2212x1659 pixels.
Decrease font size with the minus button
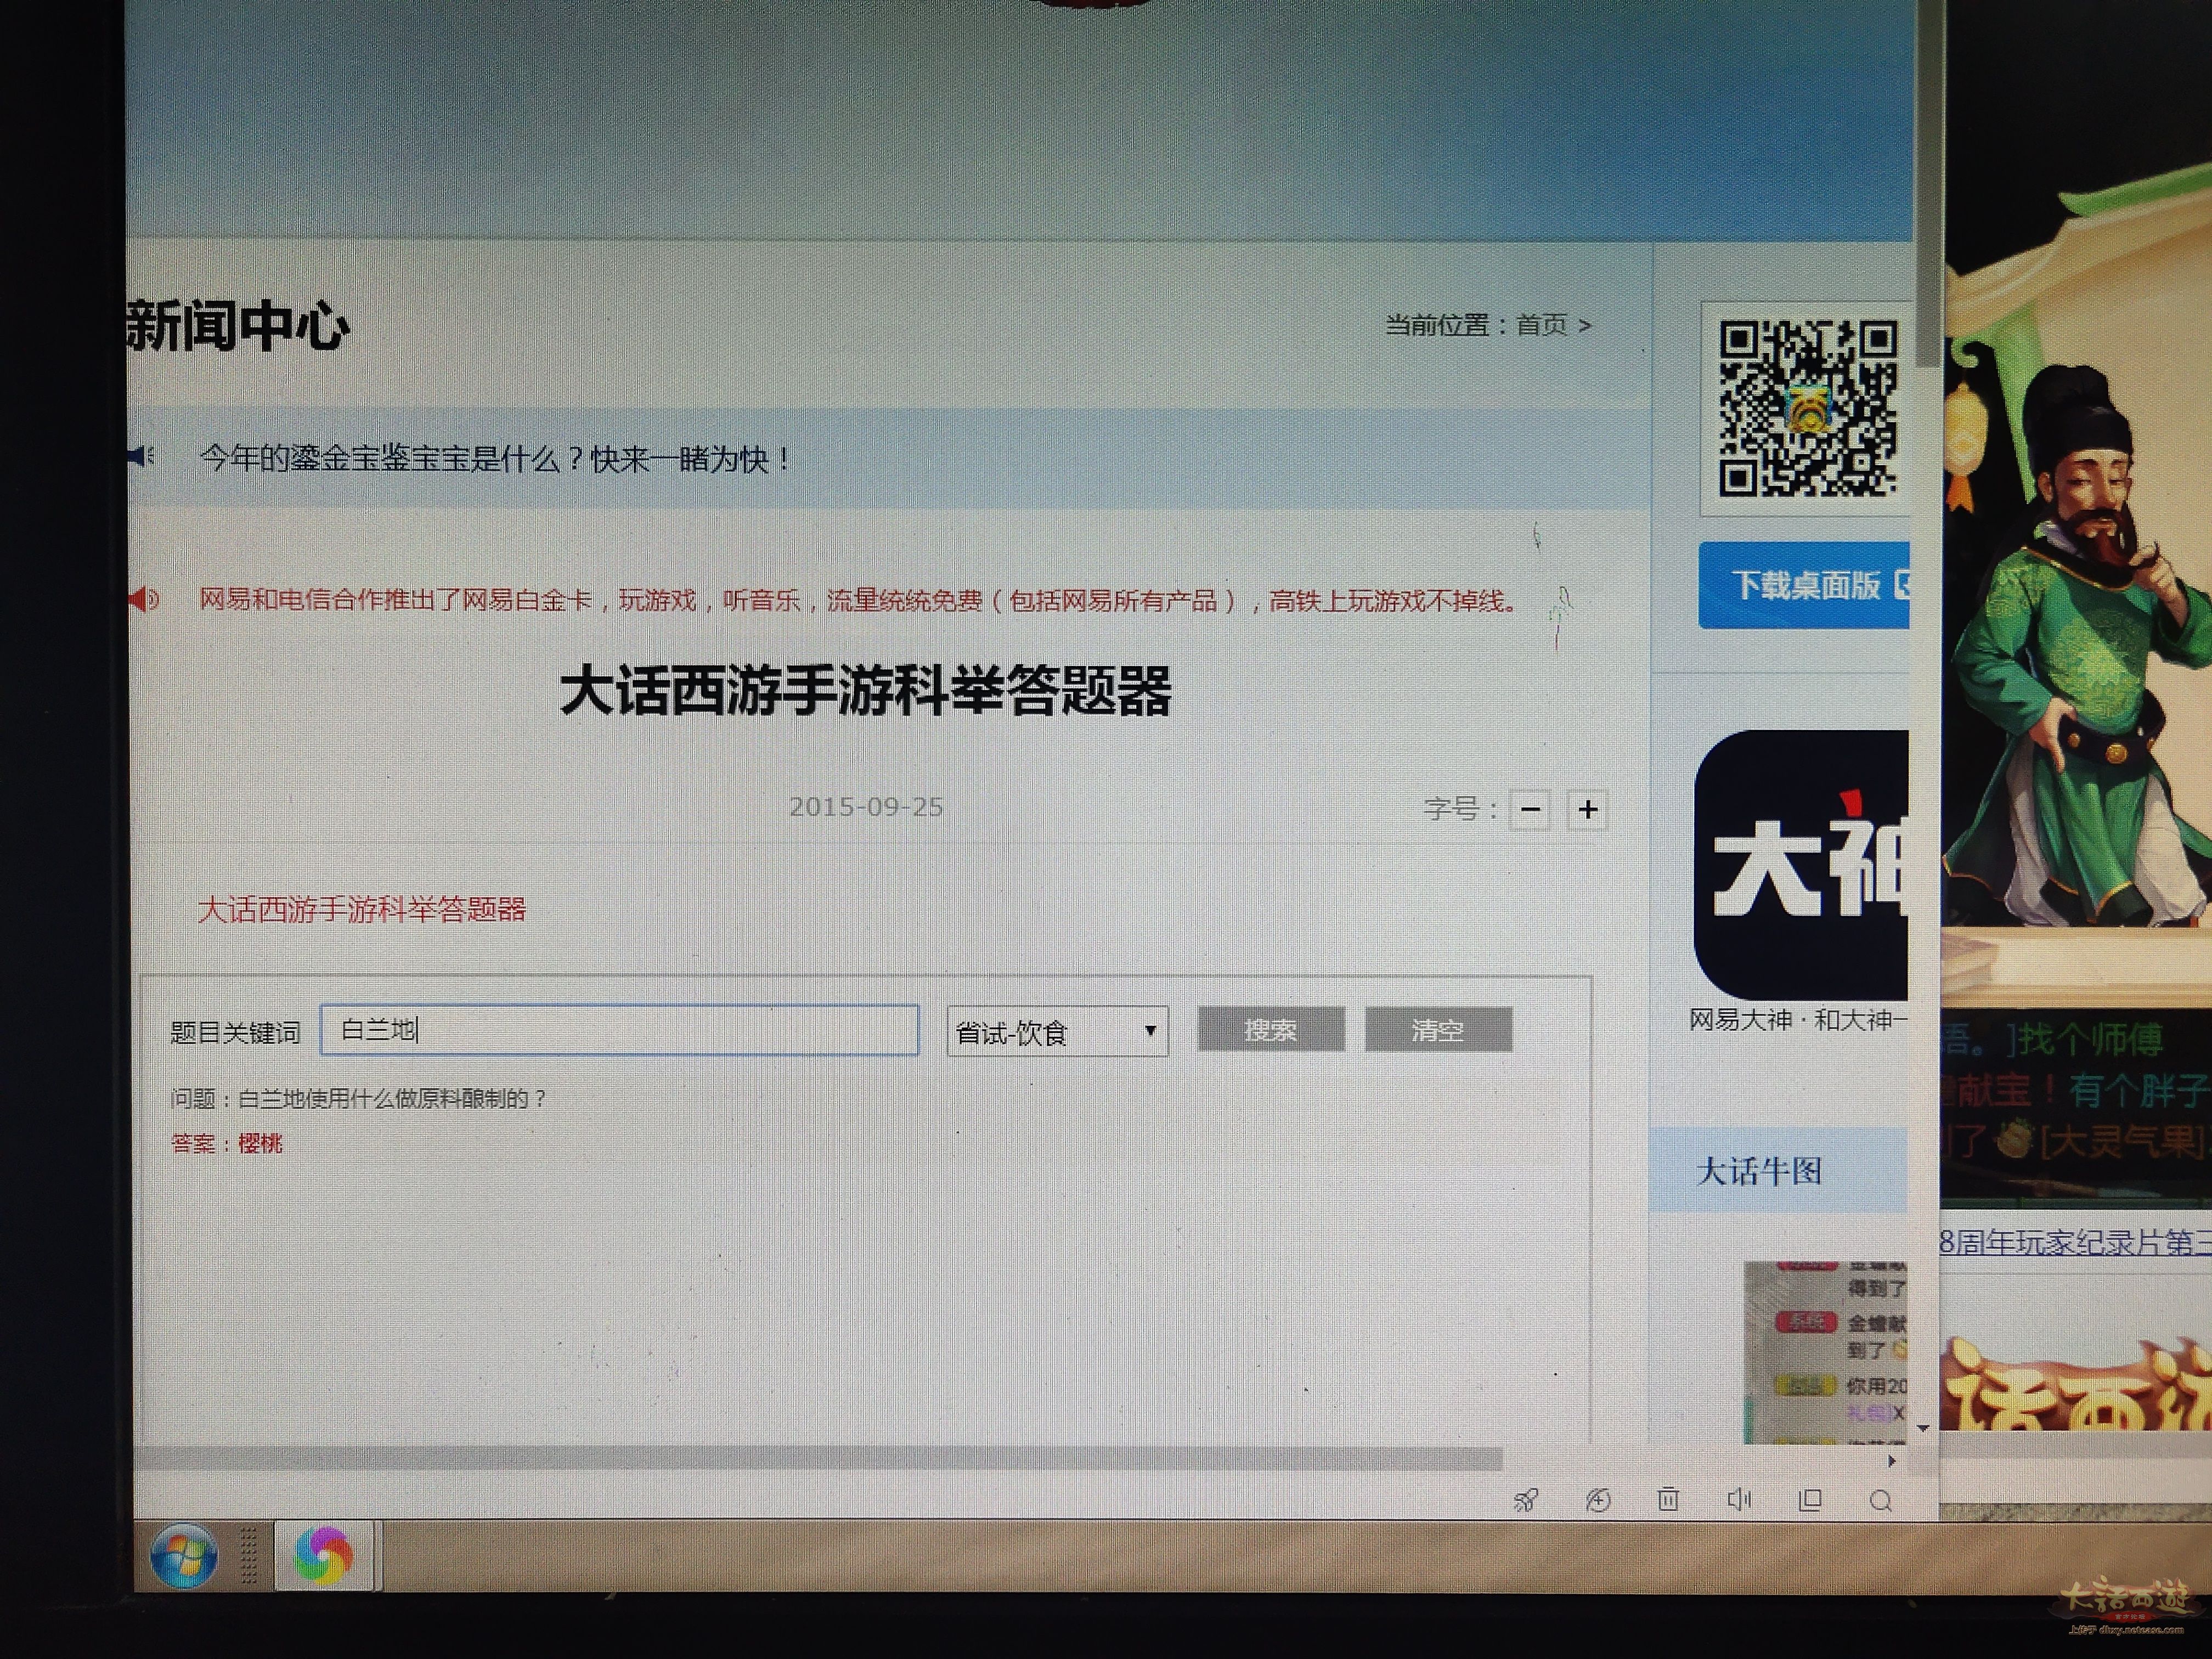coord(1530,809)
